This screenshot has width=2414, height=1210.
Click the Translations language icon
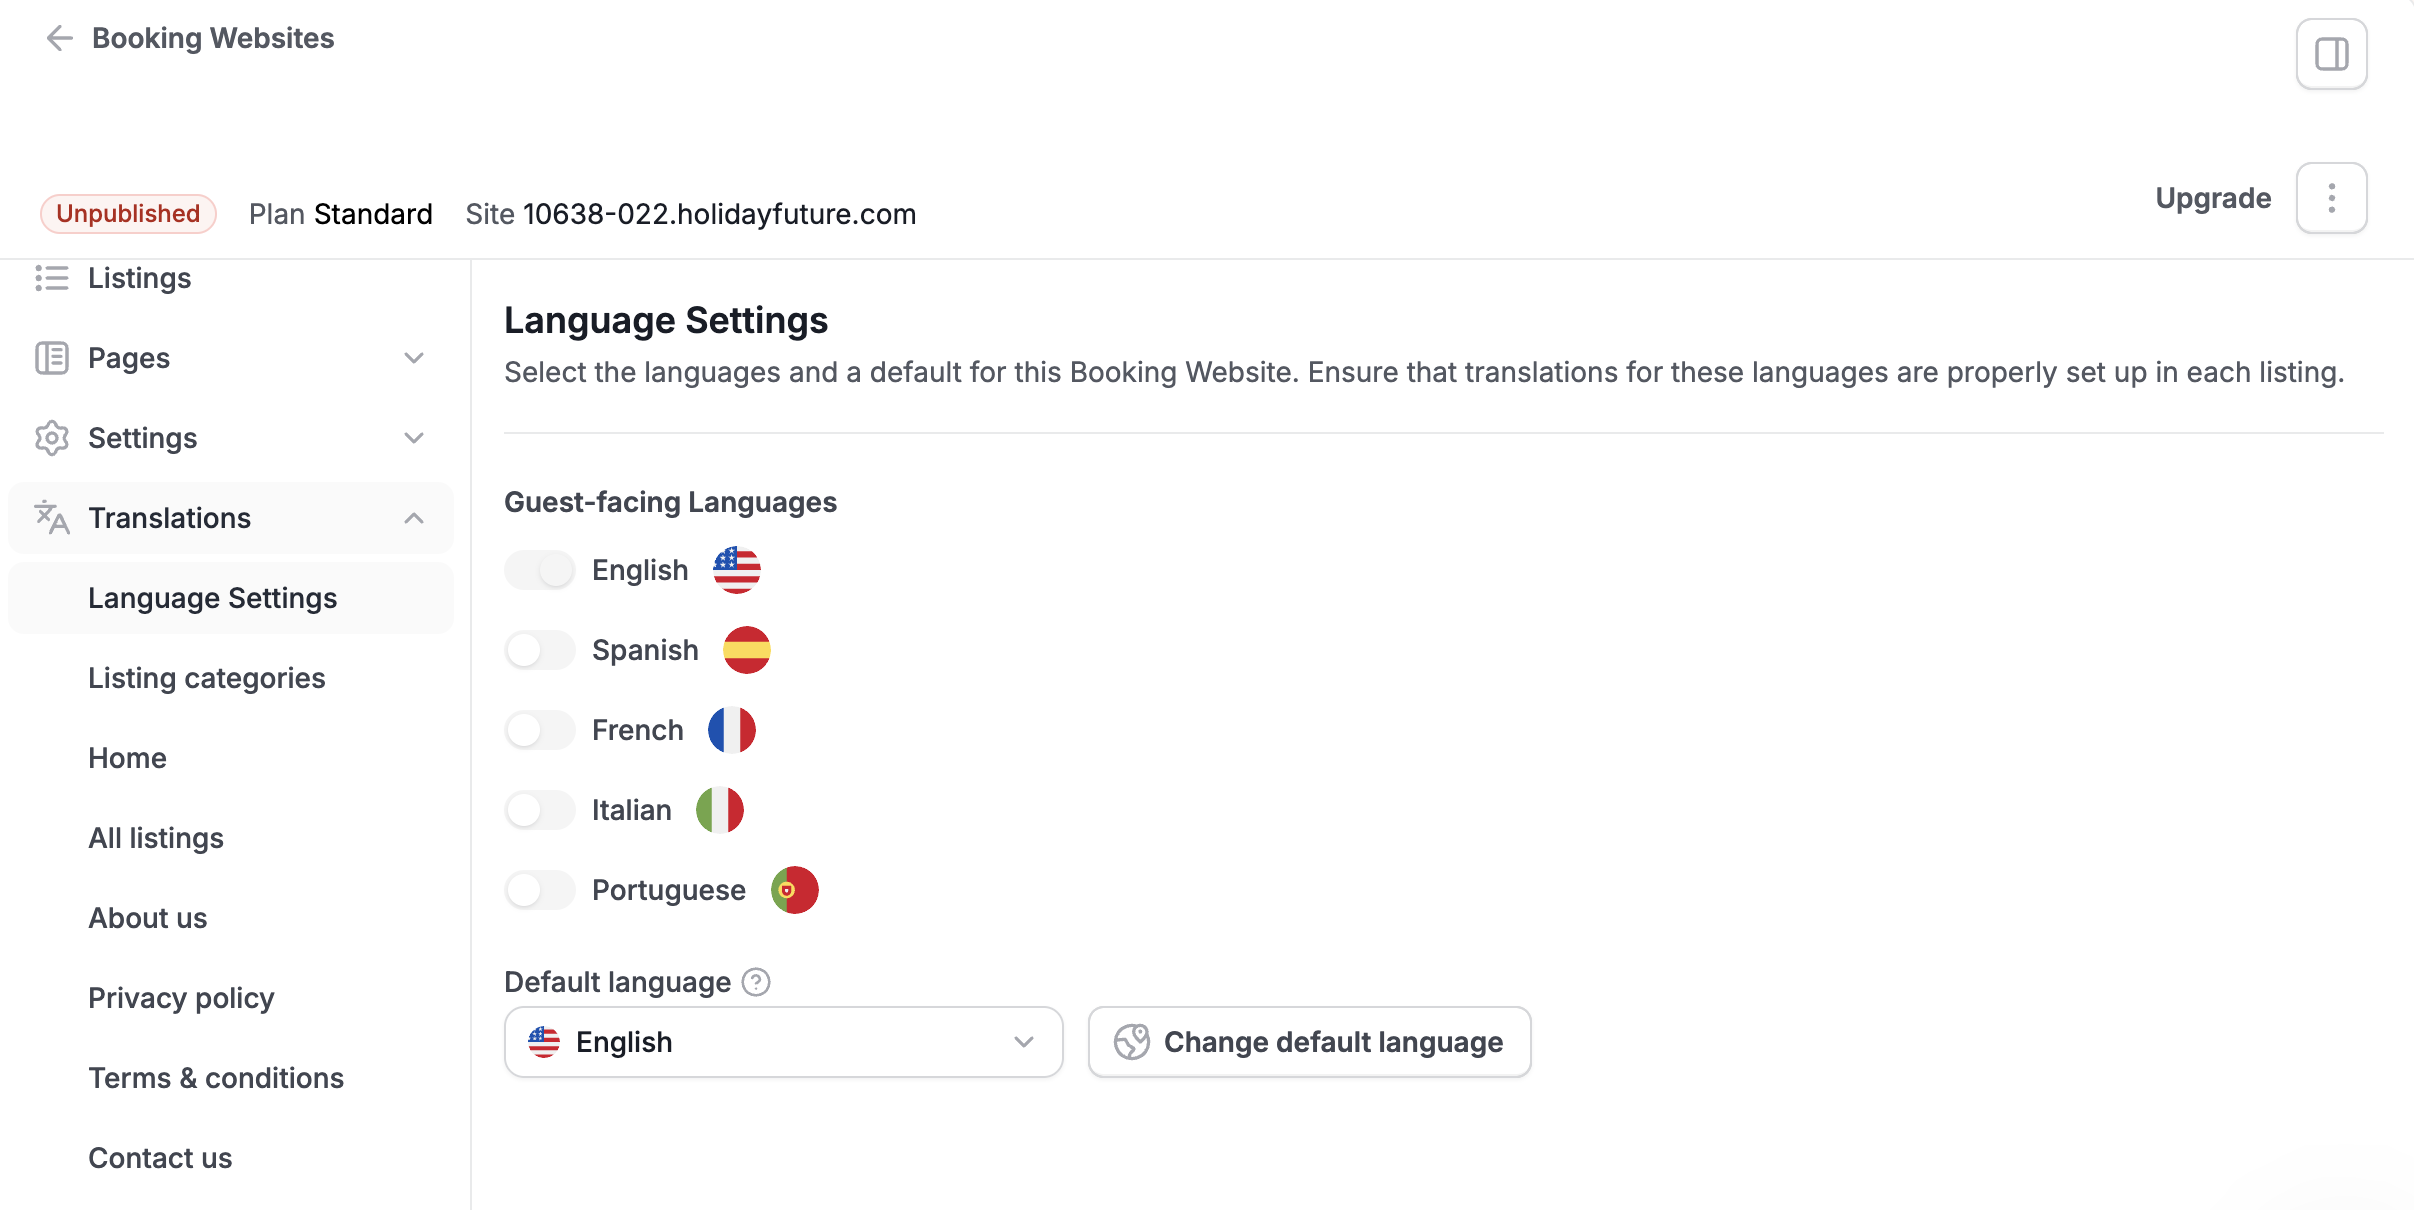point(52,518)
